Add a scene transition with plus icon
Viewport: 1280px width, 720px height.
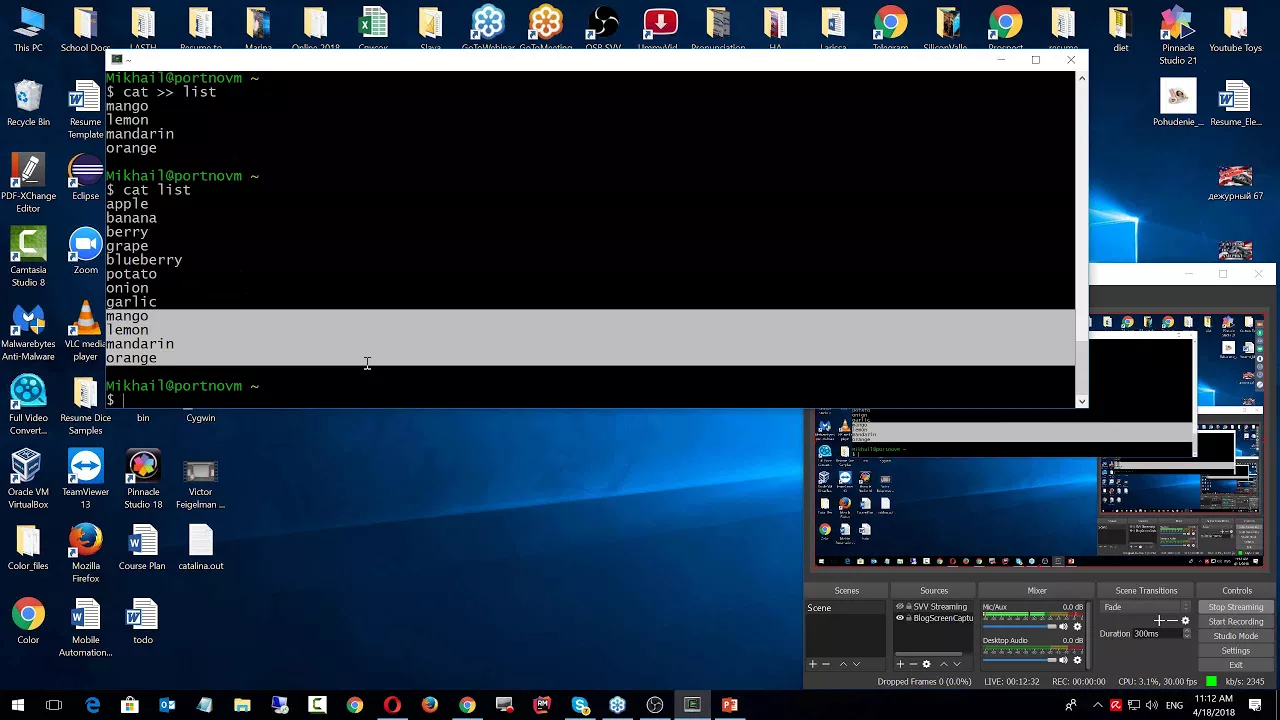point(1159,621)
